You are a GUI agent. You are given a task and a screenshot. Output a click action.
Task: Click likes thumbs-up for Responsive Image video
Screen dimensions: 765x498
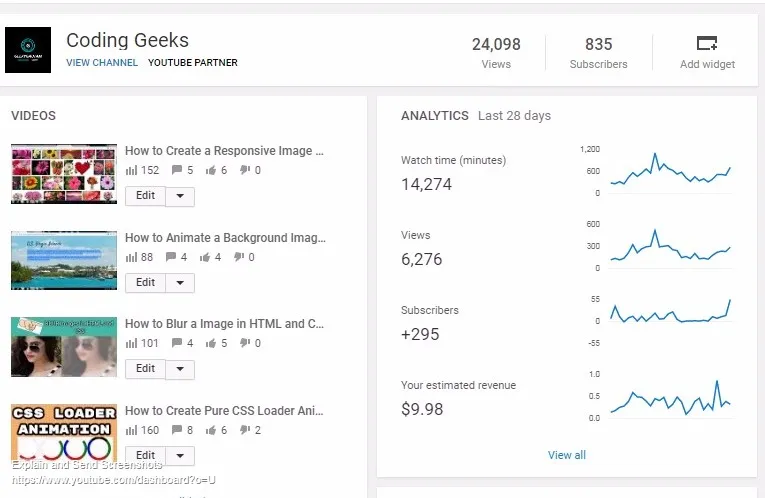coord(211,170)
